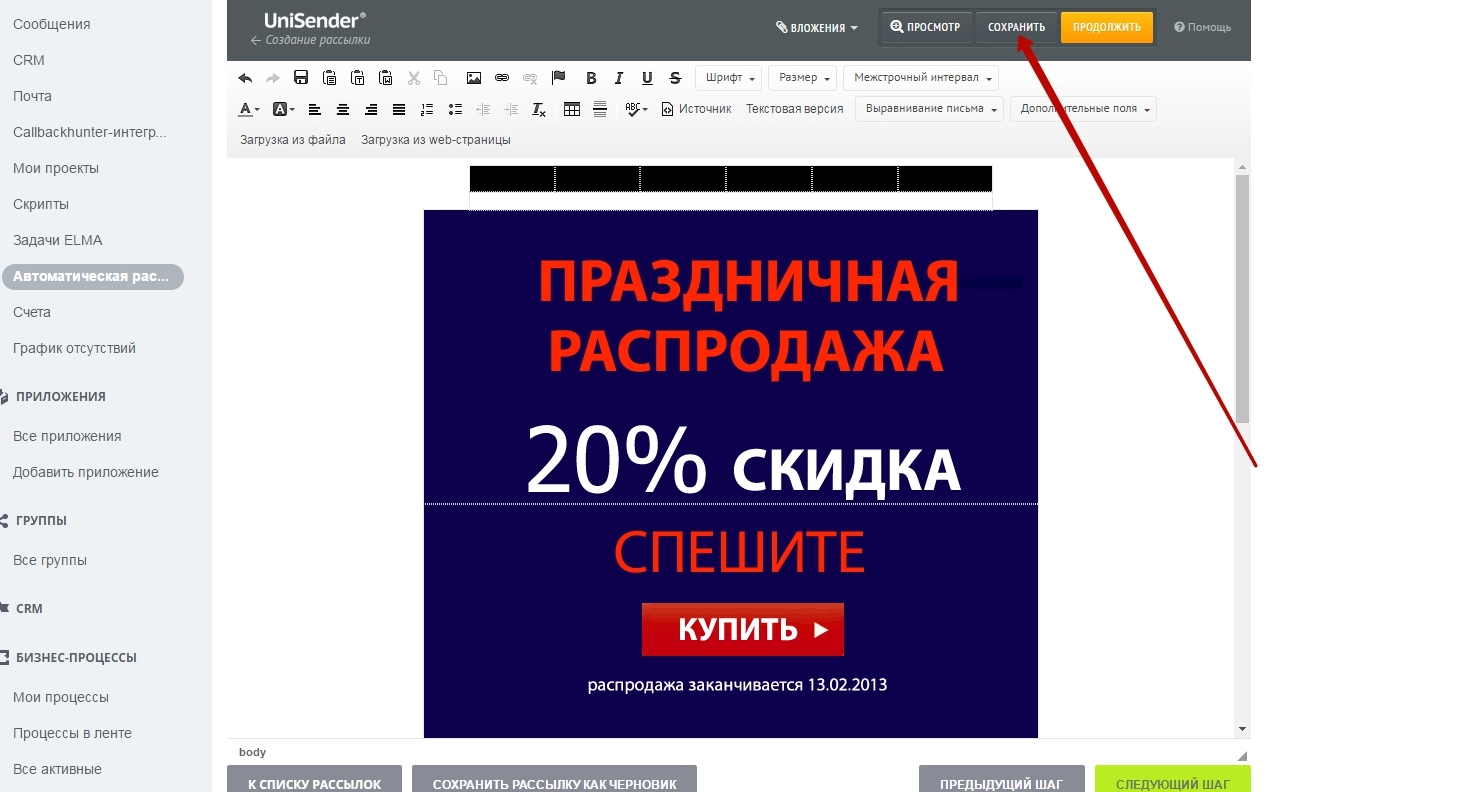Open the text color picker

(x=248, y=109)
